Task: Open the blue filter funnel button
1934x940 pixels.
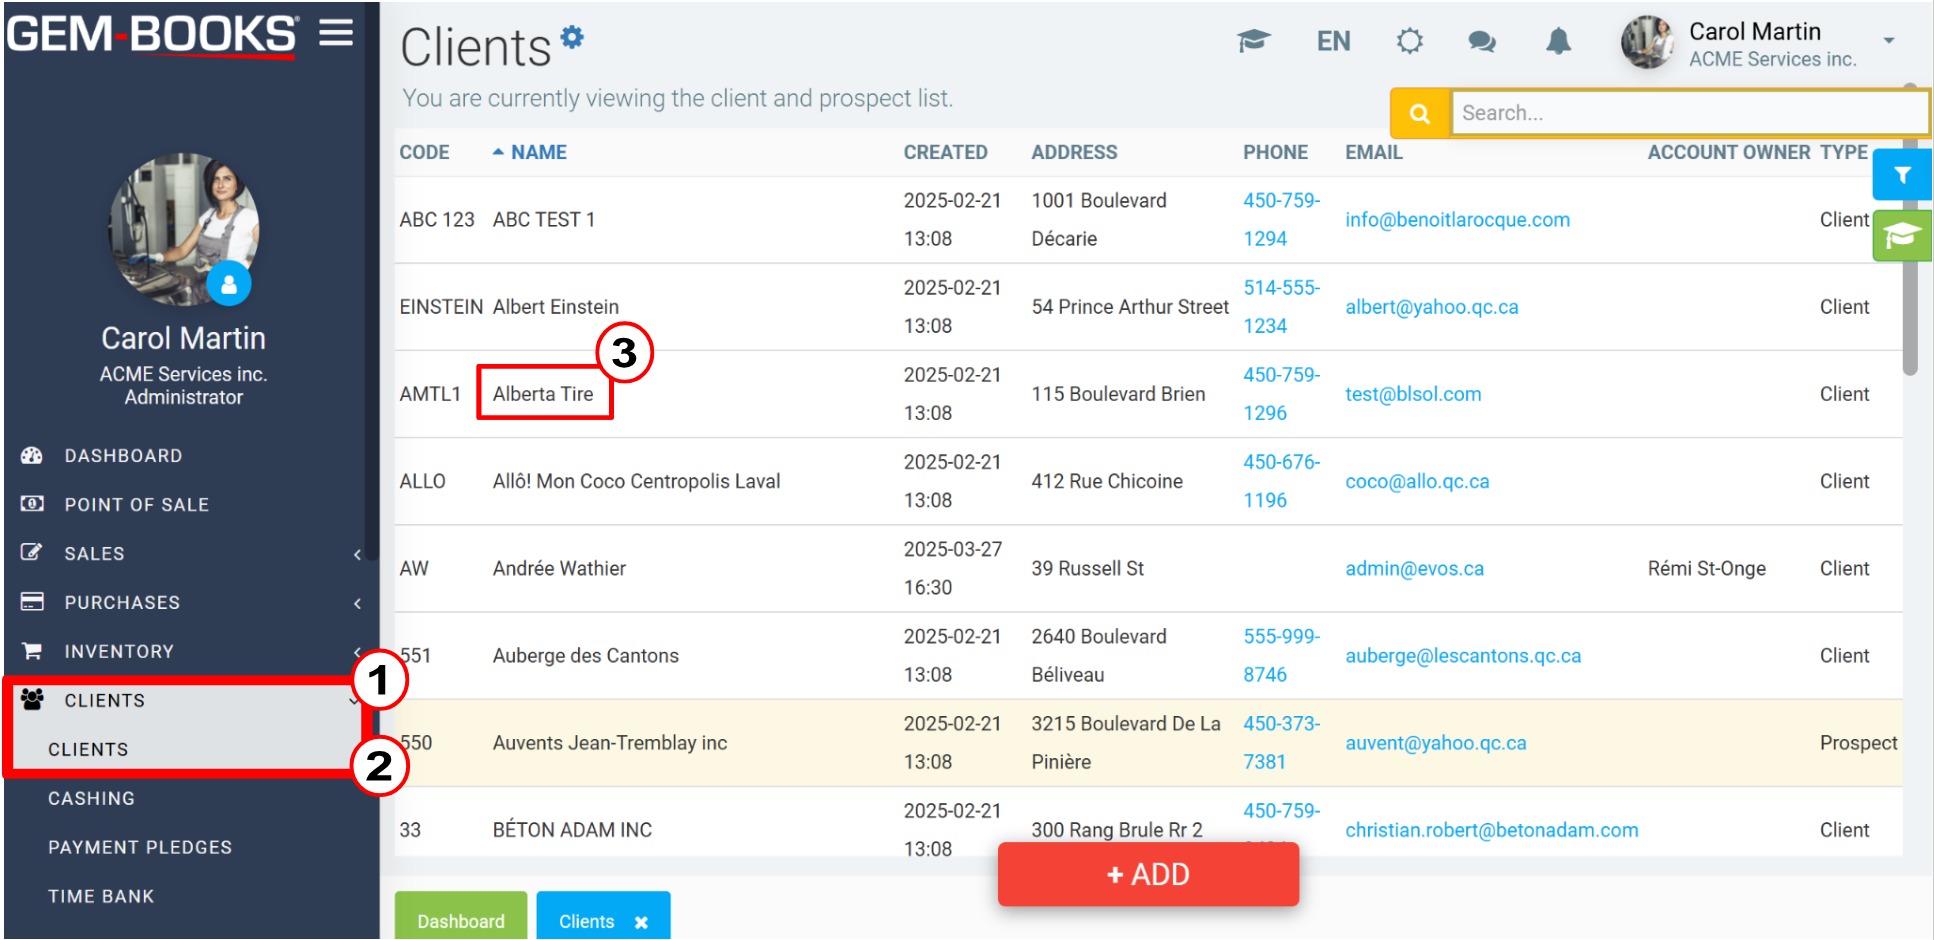Action: [x=1901, y=175]
